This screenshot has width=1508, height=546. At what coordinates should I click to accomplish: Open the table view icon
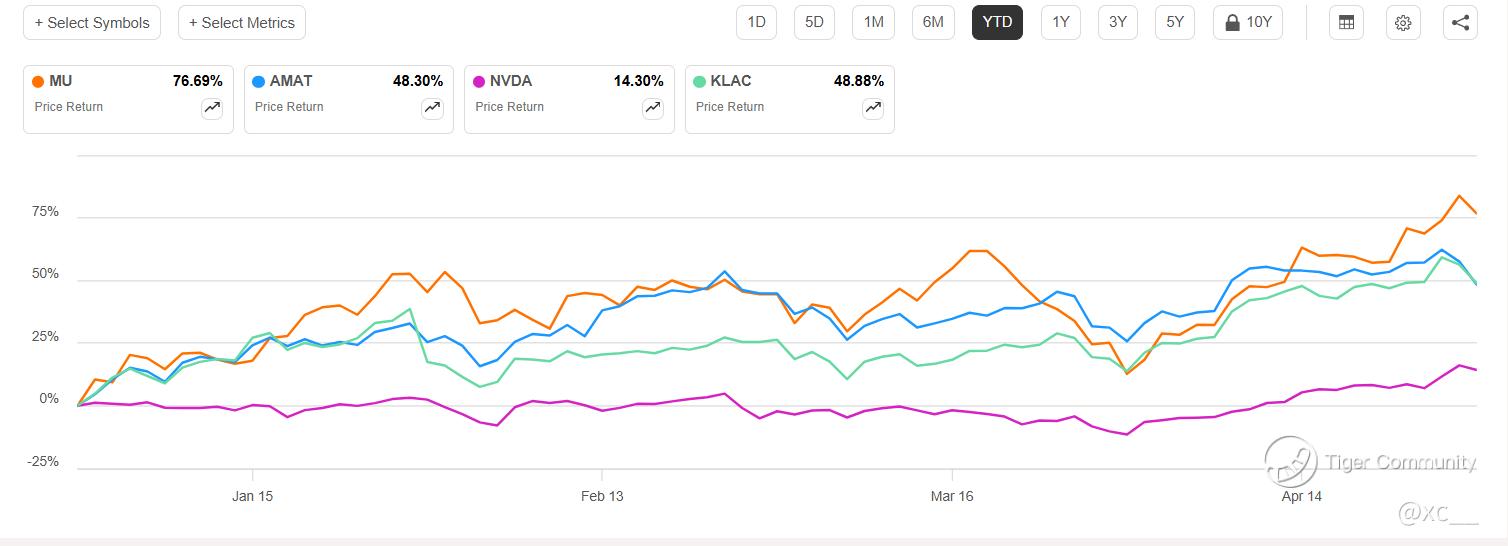point(1346,22)
